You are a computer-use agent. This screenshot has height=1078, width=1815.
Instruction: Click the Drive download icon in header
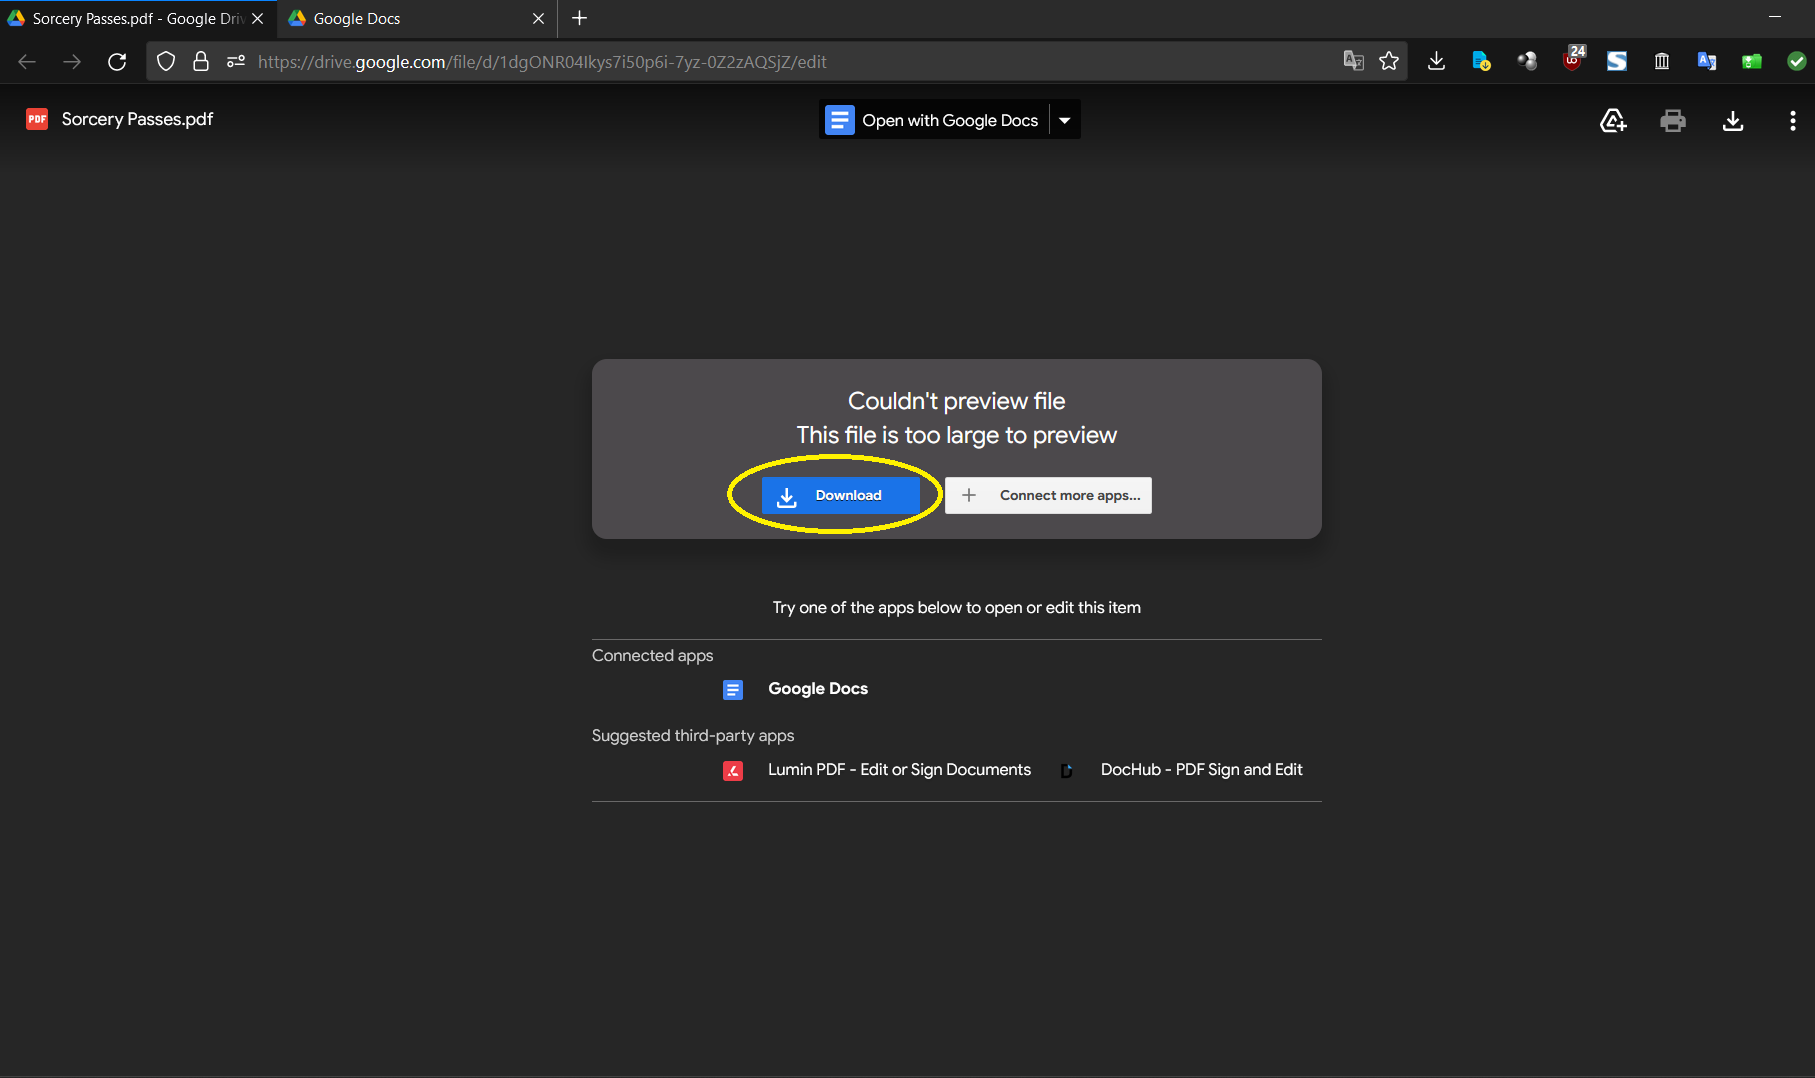coord(1733,121)
